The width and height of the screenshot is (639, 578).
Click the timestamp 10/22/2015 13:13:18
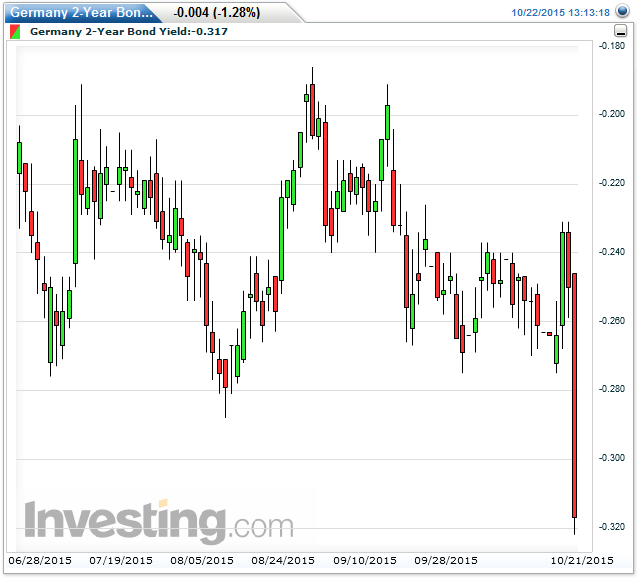(x=560, y=13)
